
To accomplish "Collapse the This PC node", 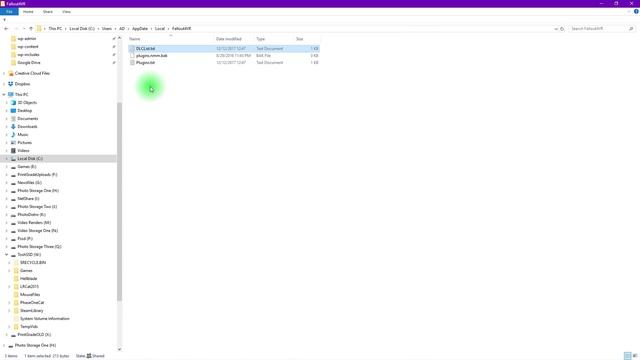I will pos(4,95).
